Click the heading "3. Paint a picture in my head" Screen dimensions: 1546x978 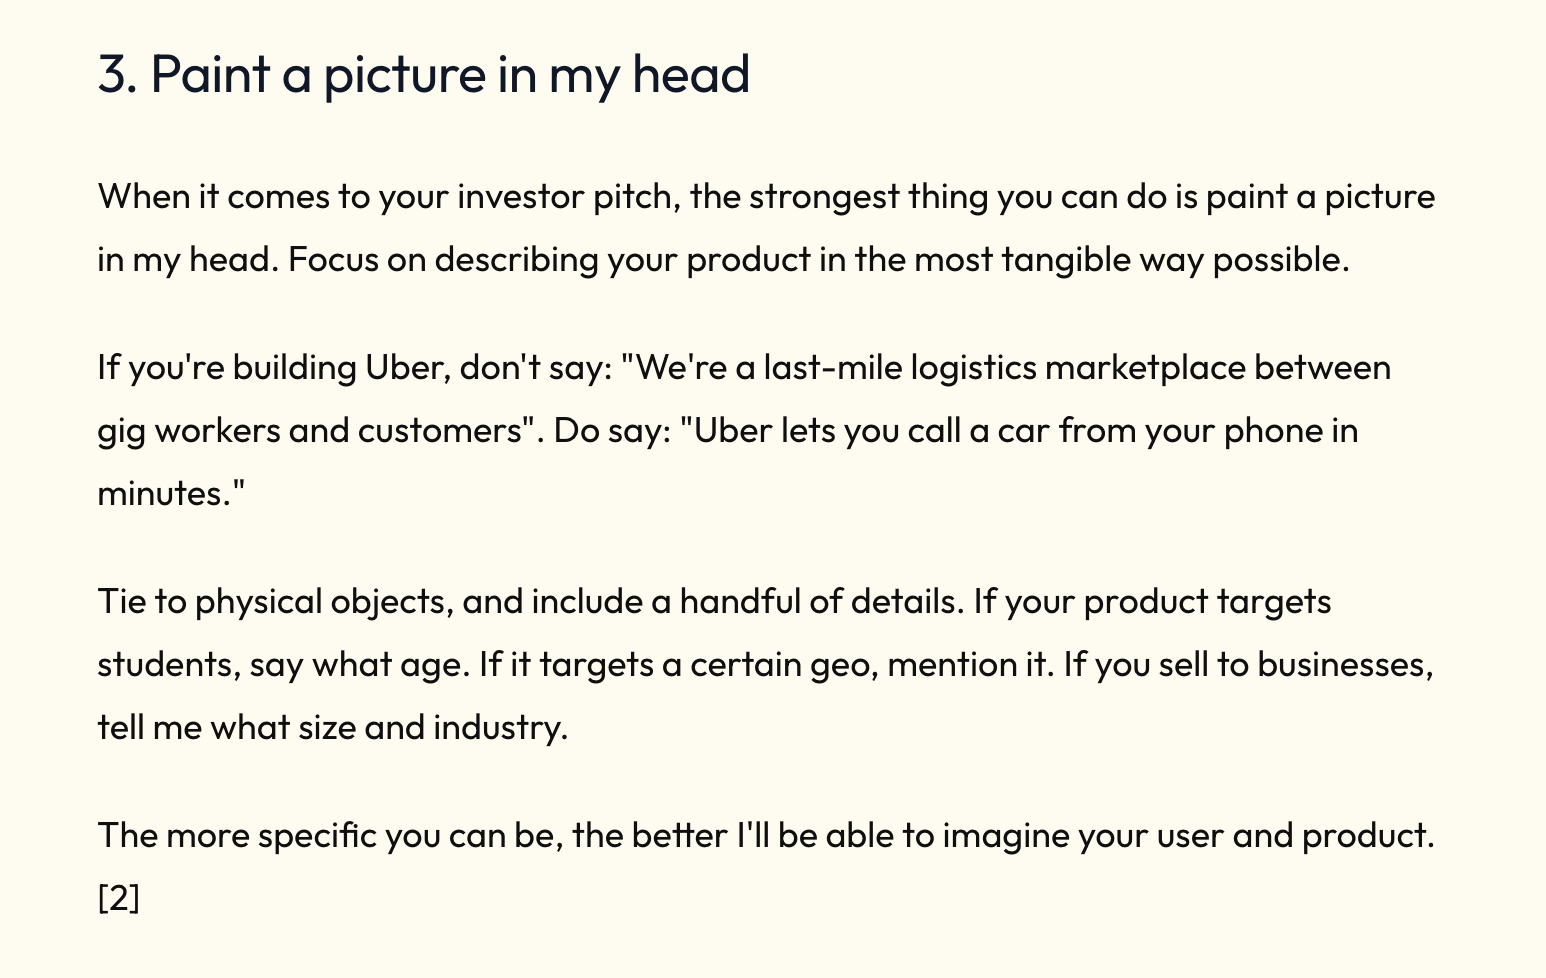(x=424, y=76)
